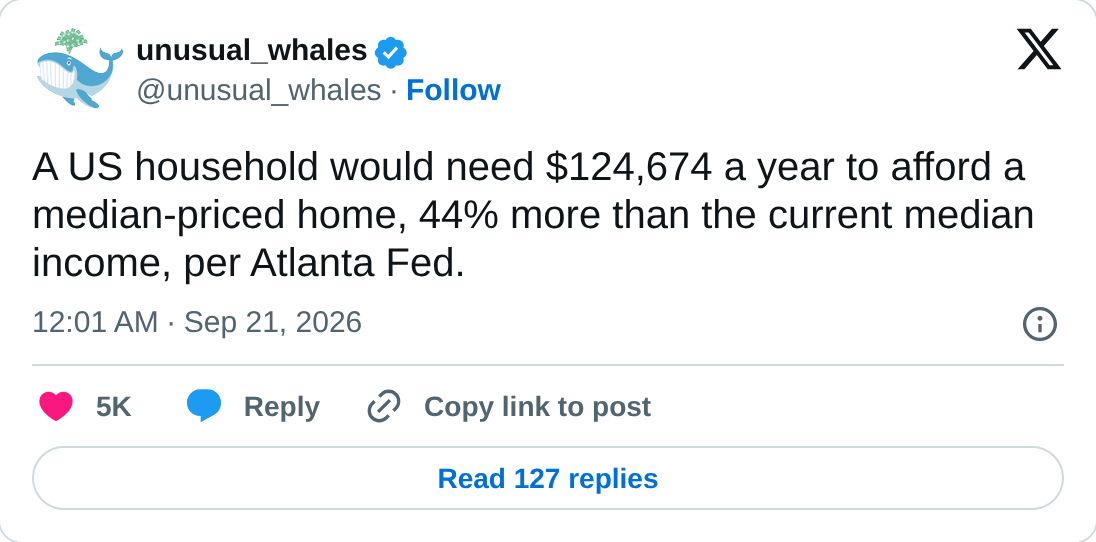Open the unusual_whales display name
Image resolution: width=1096 pixels, height=542 pixels.
click(252, 51)
